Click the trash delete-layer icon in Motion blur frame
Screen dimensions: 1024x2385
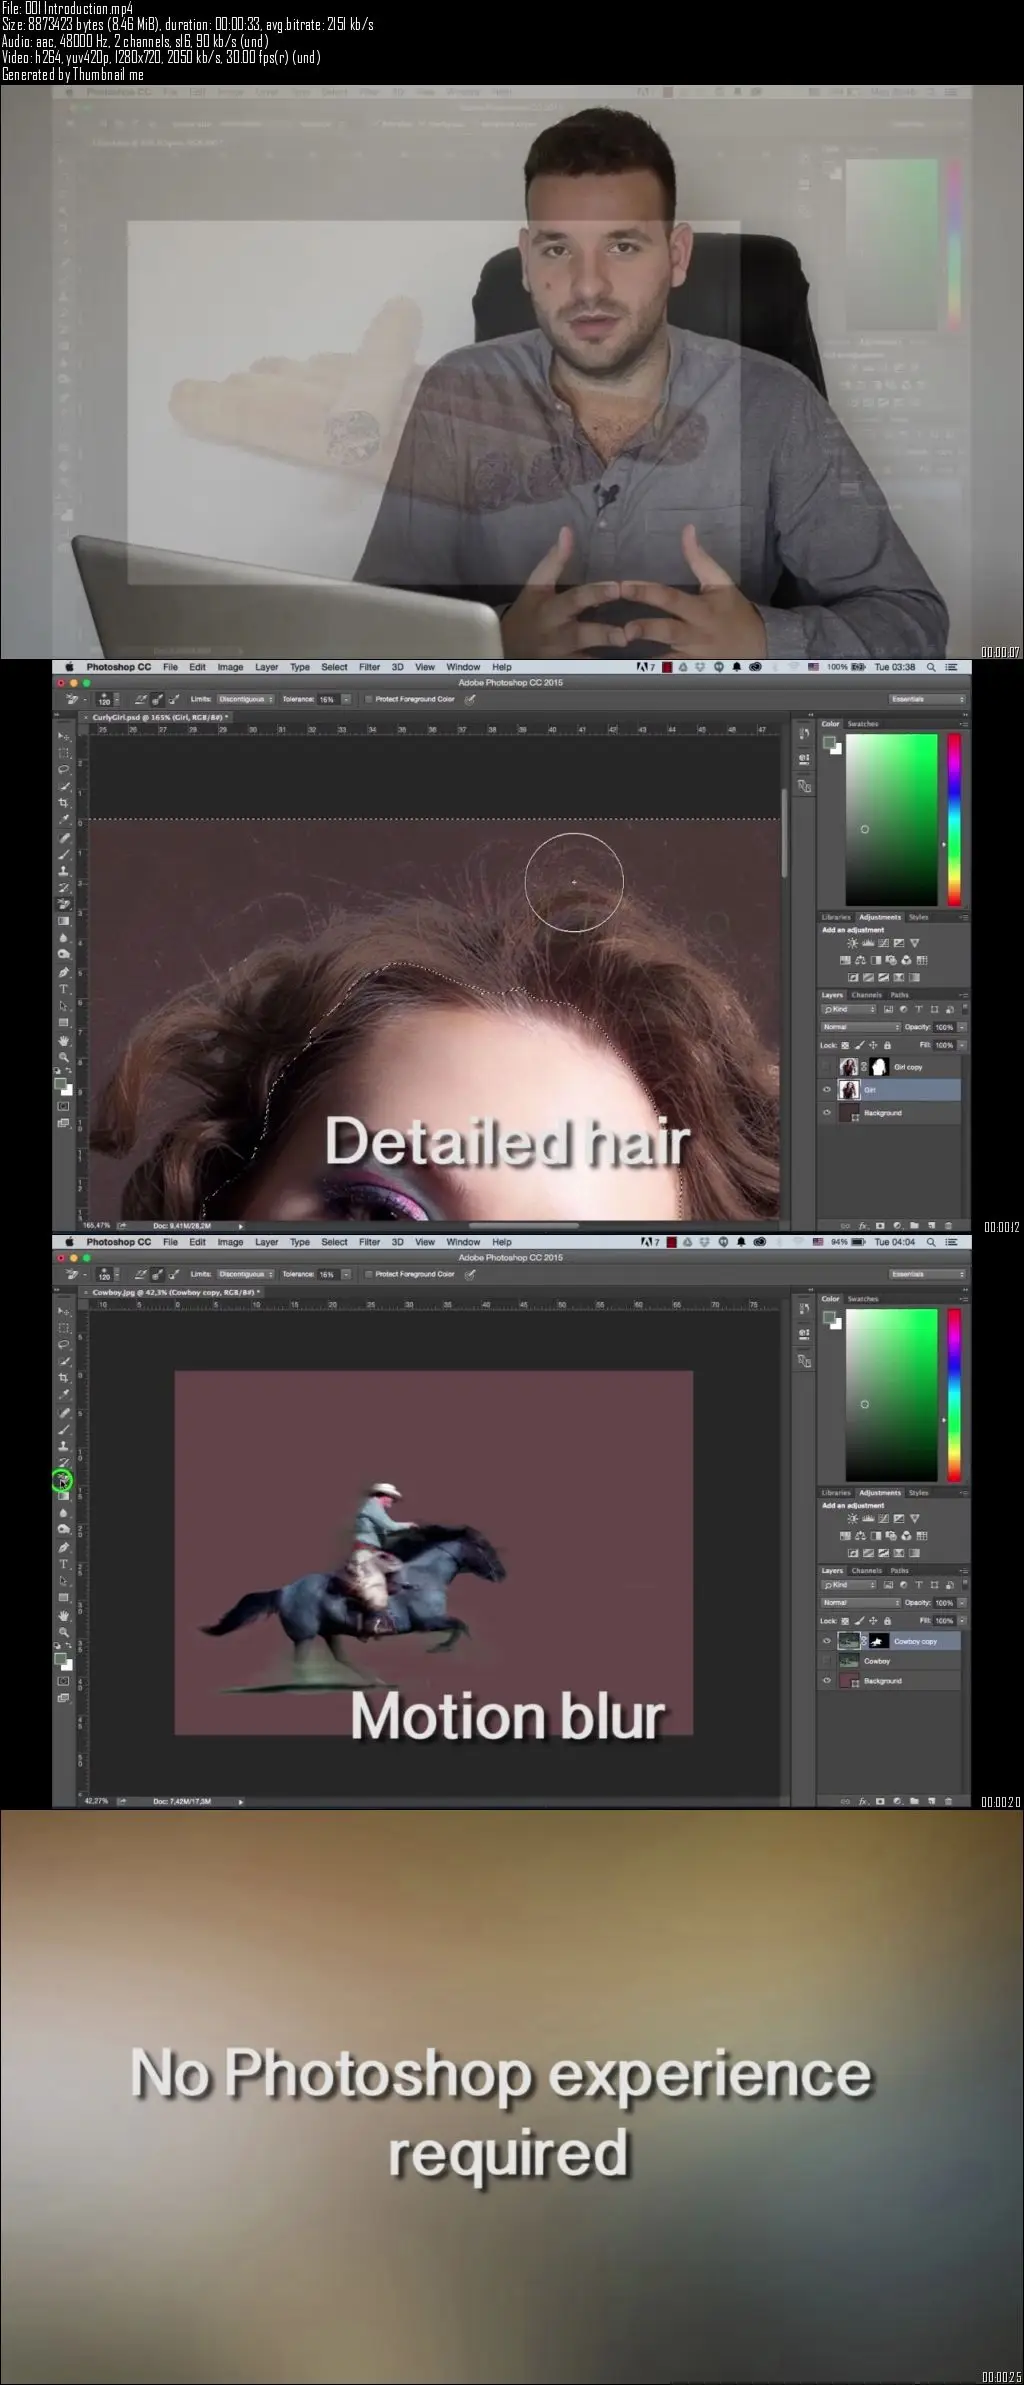pyautogui.click(x=948, y=1801)
